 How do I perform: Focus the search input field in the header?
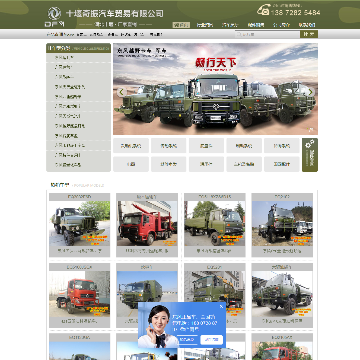(268, 34)
